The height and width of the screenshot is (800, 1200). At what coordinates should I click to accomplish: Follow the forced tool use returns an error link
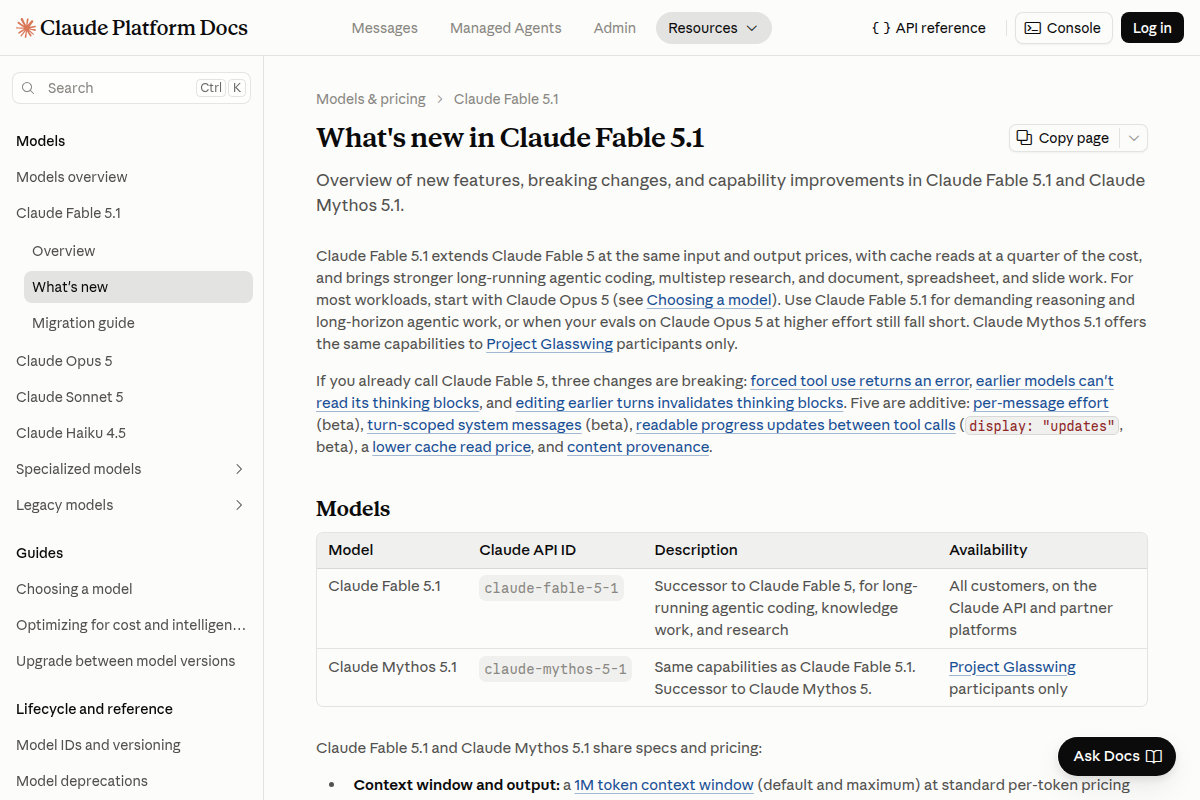[x=860, y=381]
